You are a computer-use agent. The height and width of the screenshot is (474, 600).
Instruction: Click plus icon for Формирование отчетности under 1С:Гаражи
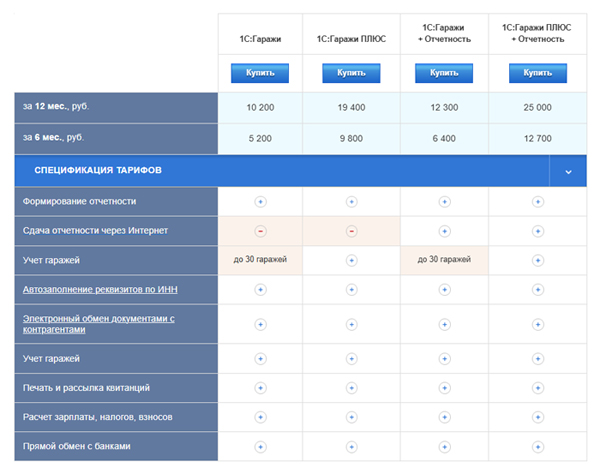[260, 201]
